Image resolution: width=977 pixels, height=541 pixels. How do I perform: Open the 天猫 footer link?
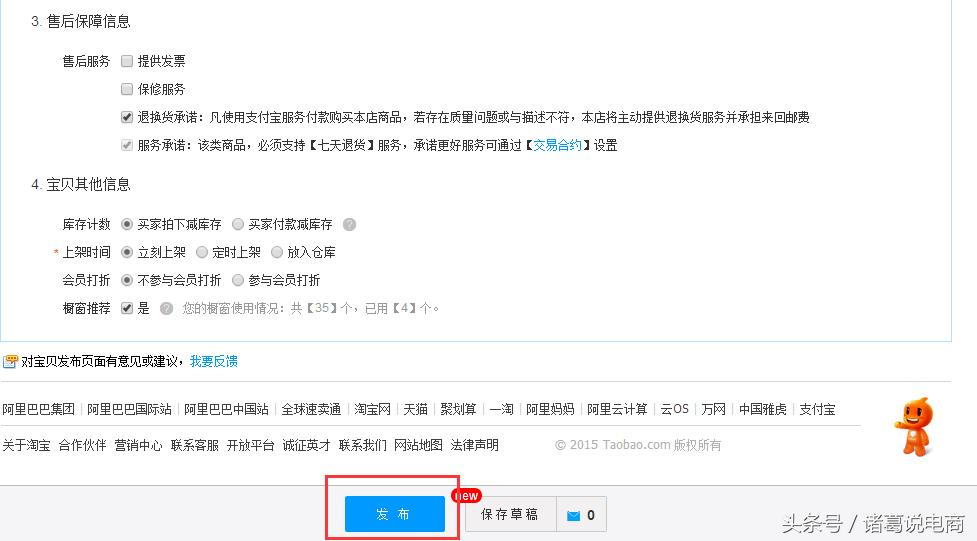point(415,409)
